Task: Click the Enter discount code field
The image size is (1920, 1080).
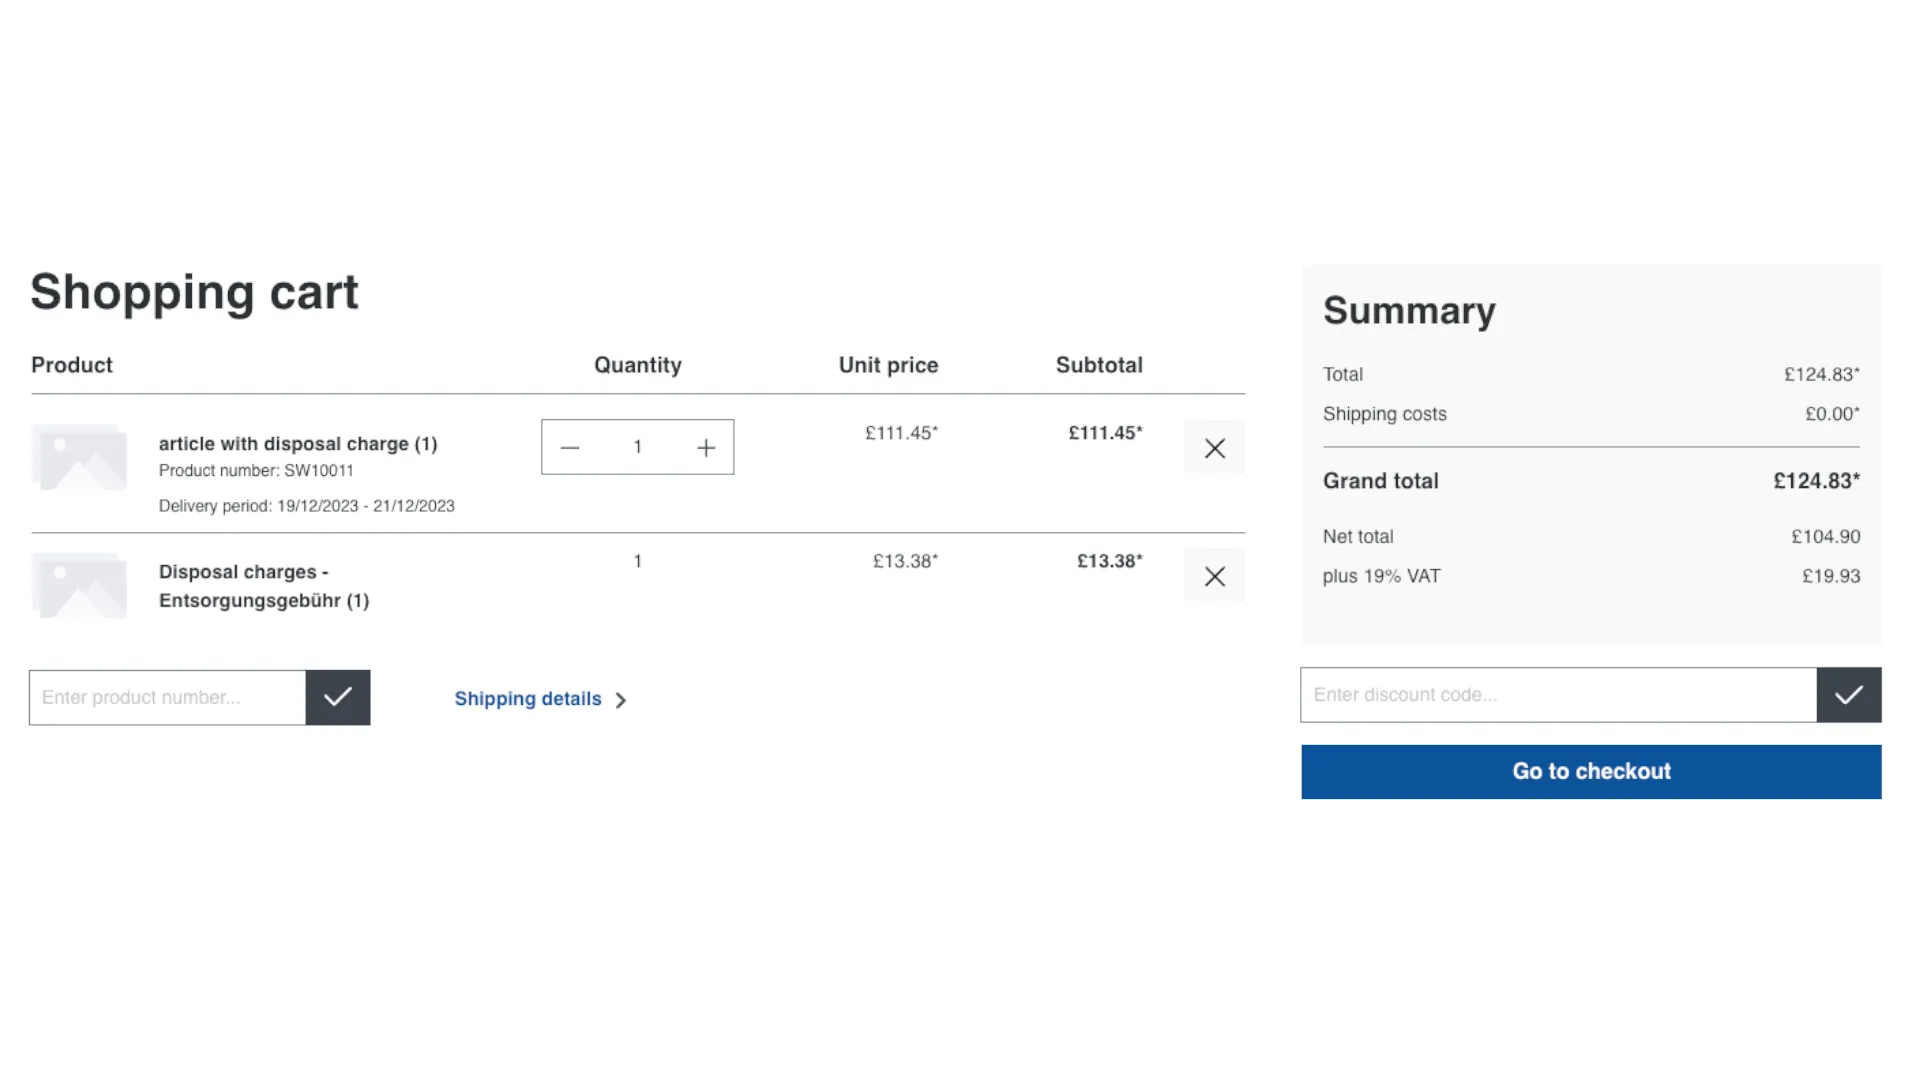Action: pos(1558,695)
